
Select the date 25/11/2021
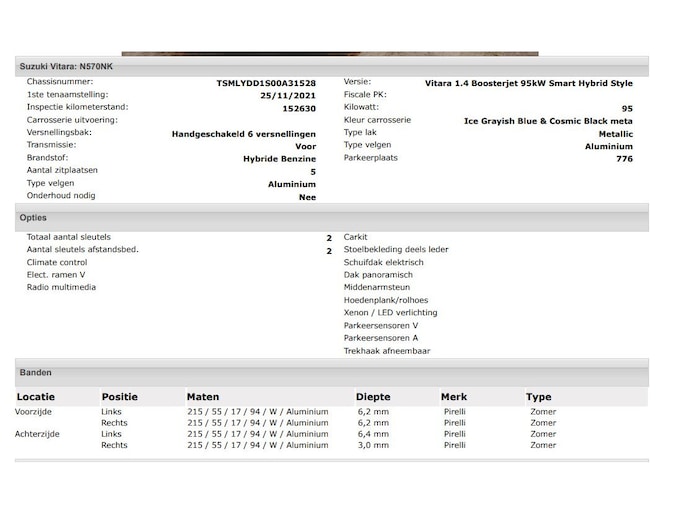(x=288, y=95)
